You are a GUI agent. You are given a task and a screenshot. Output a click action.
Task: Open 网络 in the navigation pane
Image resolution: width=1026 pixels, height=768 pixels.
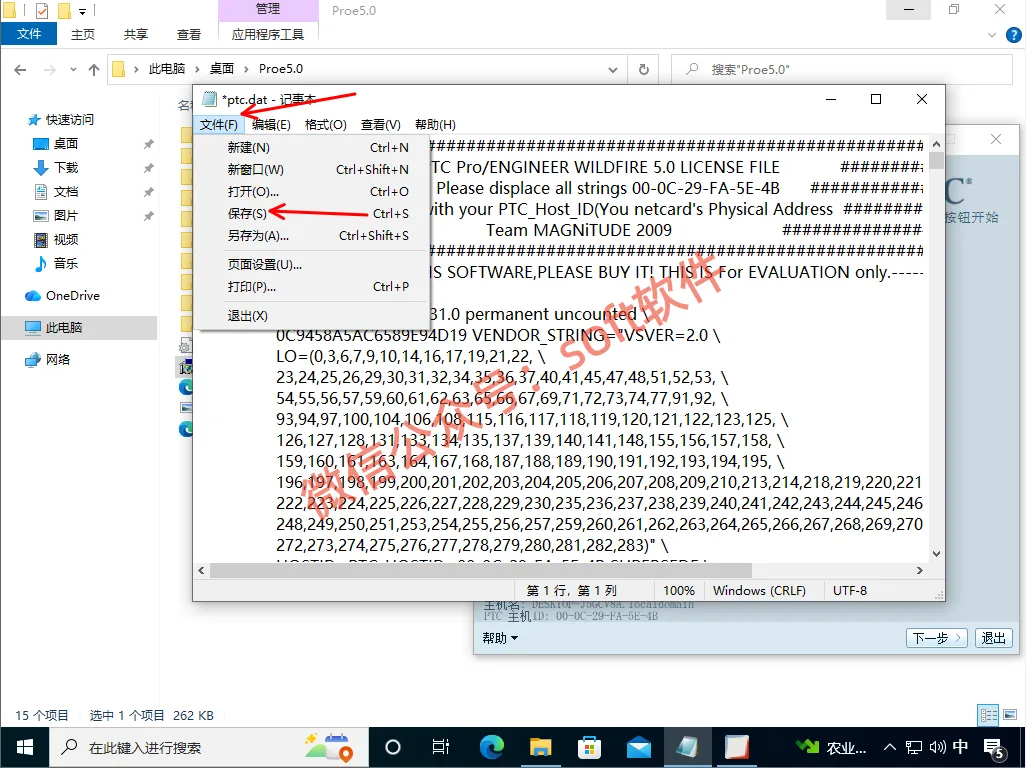pyautogui.click(x=58, y=359)
